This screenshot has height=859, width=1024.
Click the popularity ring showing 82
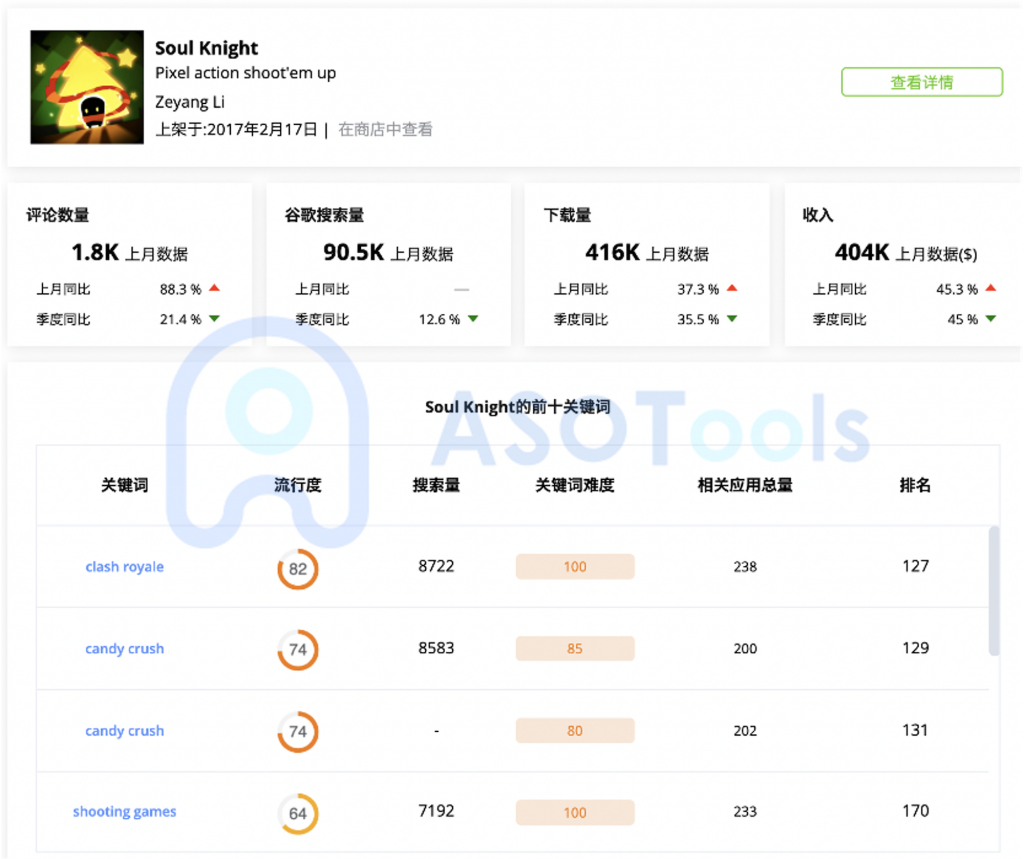[297, 569]
